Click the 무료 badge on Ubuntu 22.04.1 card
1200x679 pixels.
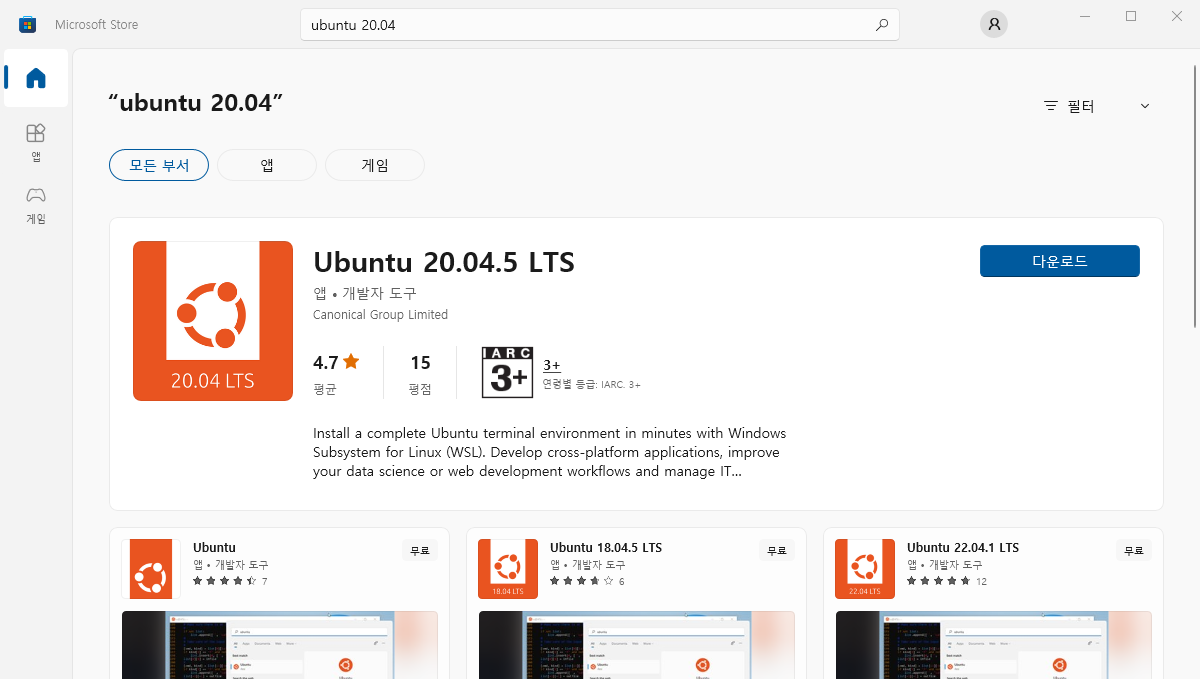(x=1134, y=551)
